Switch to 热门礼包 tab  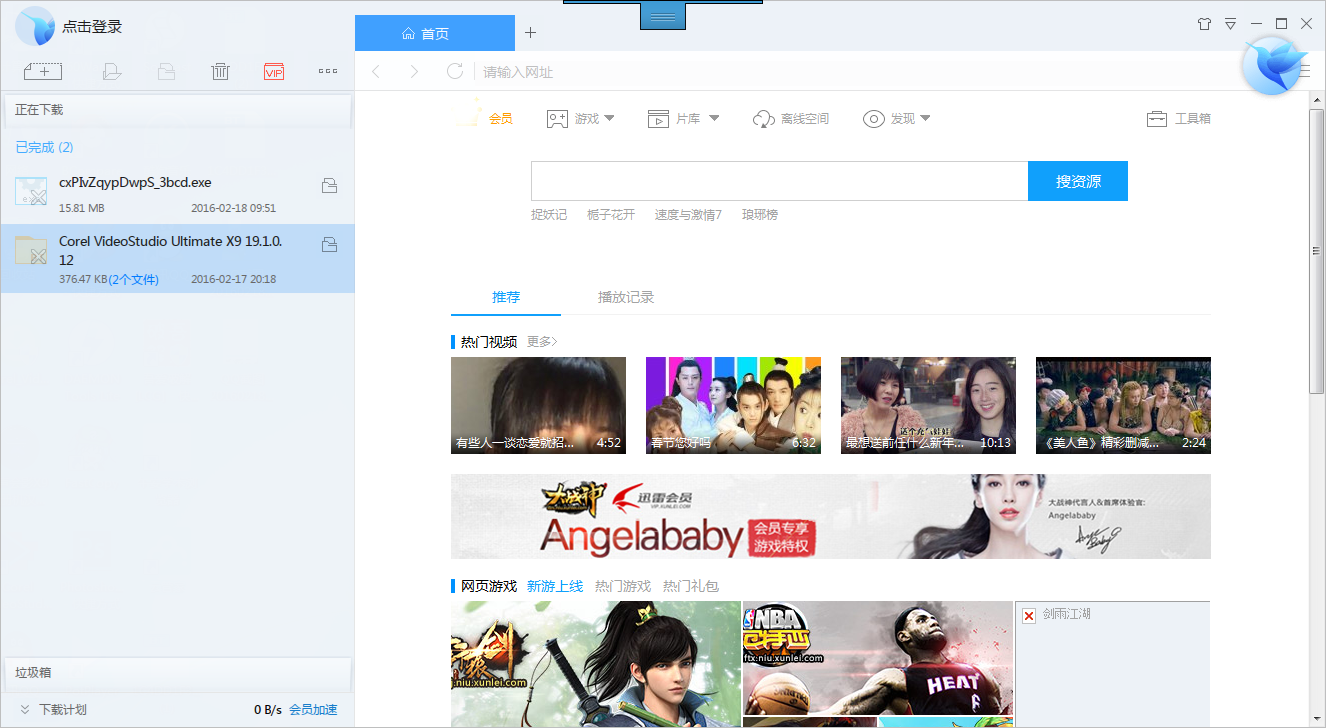pos(691,586)
